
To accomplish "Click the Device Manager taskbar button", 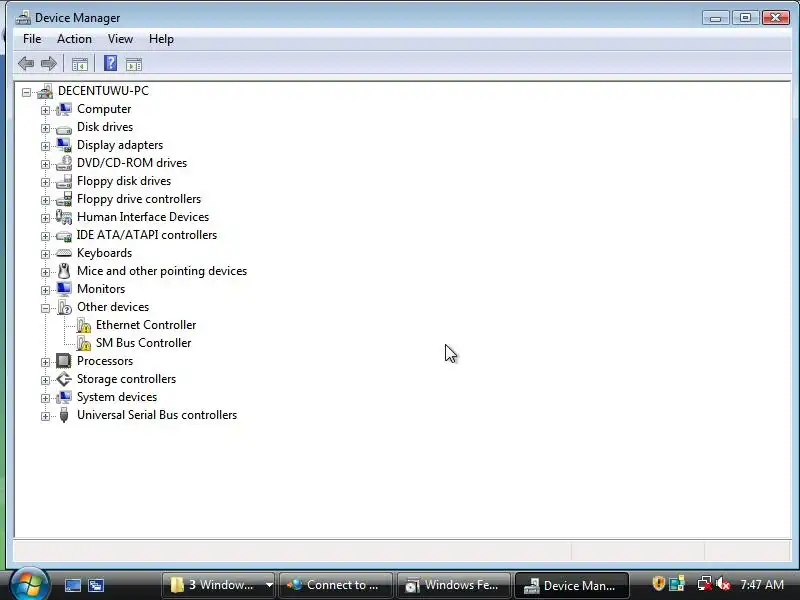I will (x=571, y=585).
